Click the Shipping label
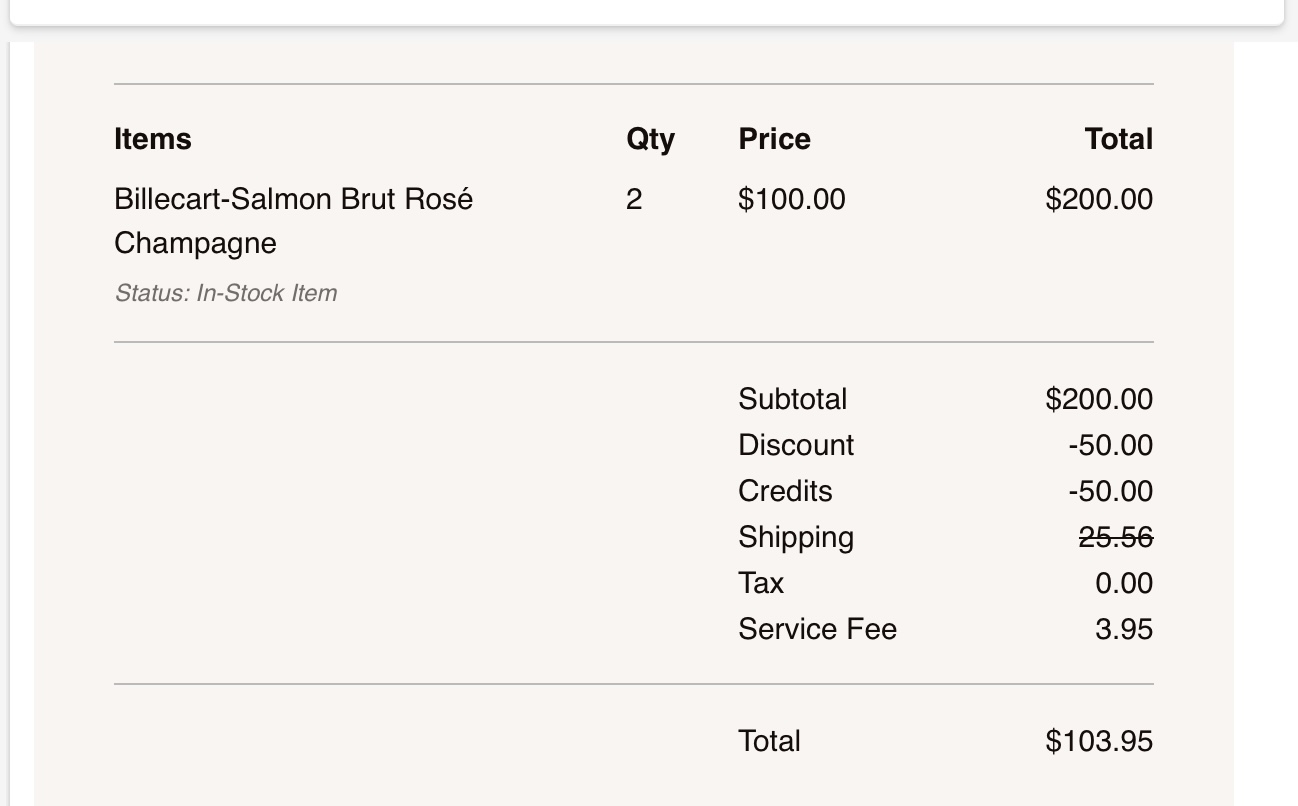This screenshot has width=1298, height=806. pyautogui.click(x=796, y=537)
